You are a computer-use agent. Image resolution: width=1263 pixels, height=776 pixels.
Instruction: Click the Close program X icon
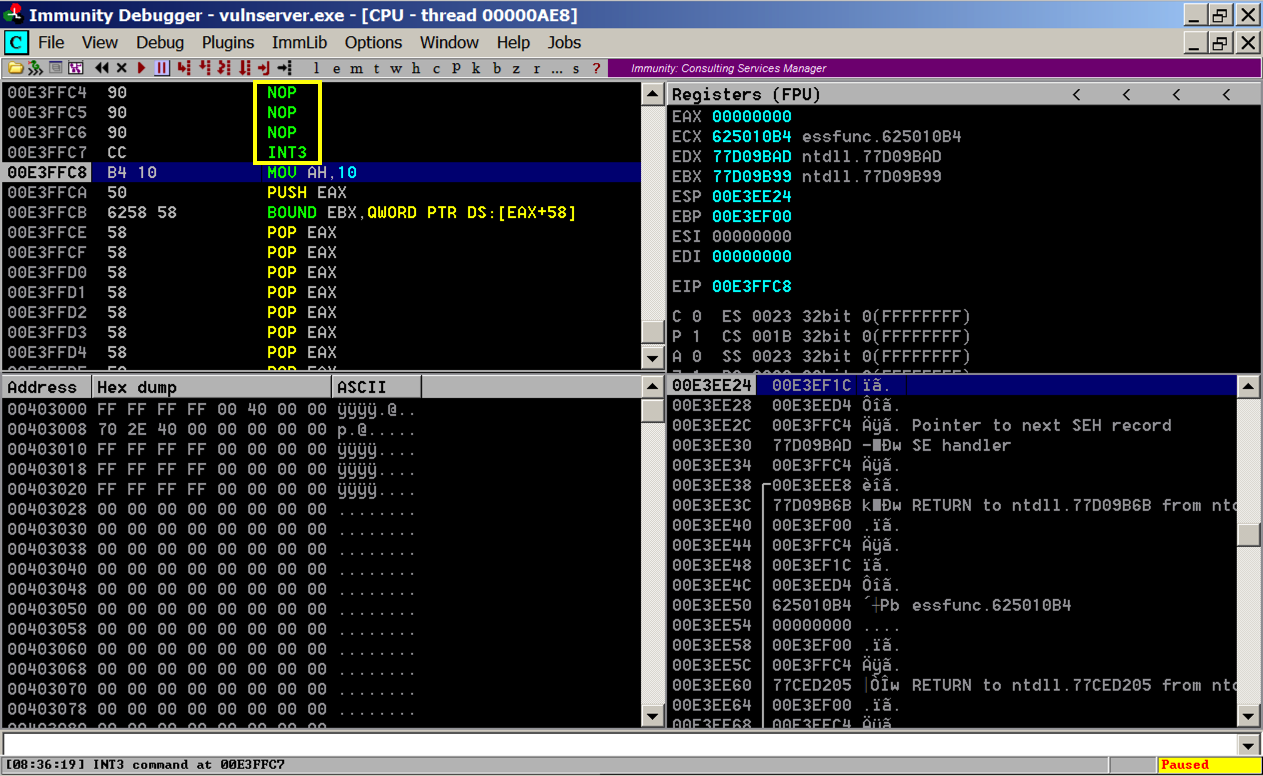coord(121,68)
